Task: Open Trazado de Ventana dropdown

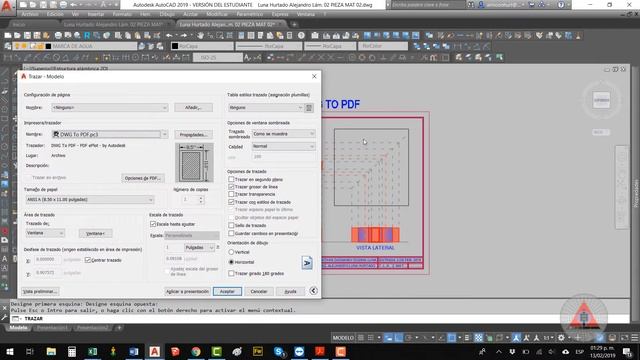Action: point(45,233)
